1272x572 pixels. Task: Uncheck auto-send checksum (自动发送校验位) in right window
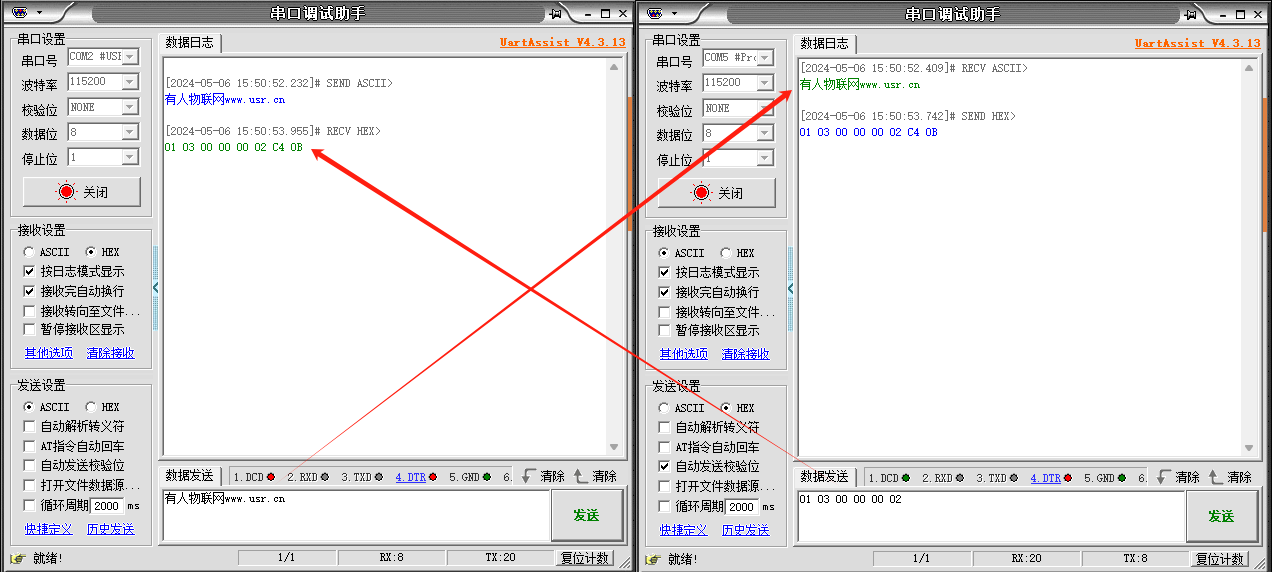[664, 466]
